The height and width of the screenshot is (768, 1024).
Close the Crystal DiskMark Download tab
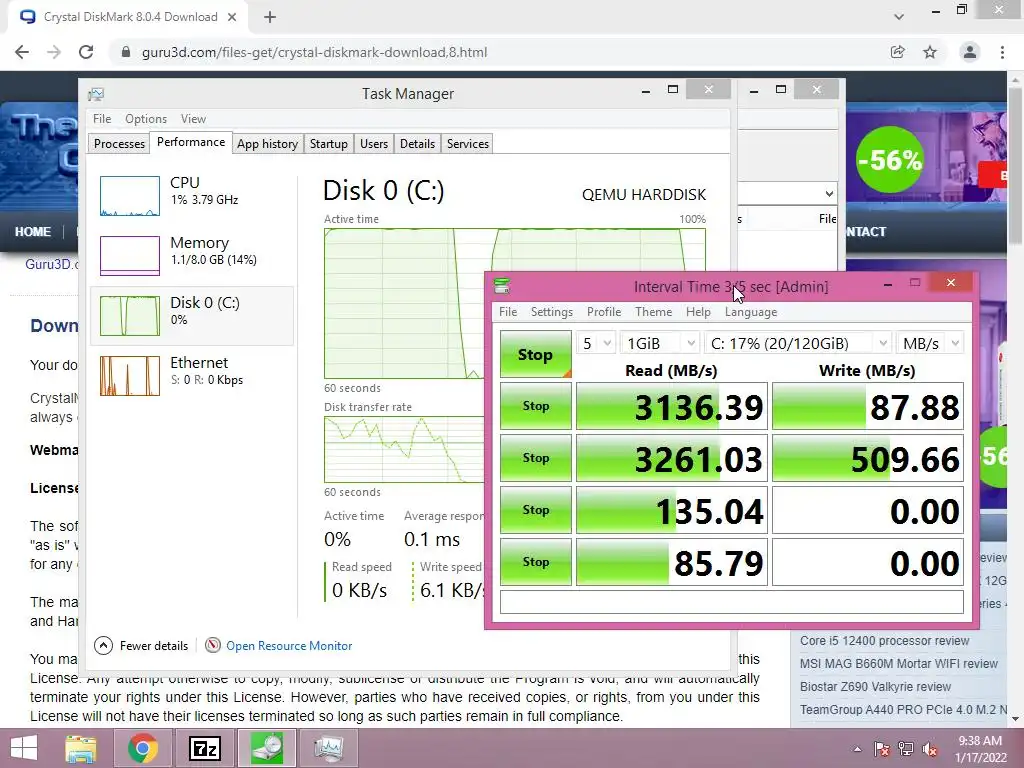[232, 17]
